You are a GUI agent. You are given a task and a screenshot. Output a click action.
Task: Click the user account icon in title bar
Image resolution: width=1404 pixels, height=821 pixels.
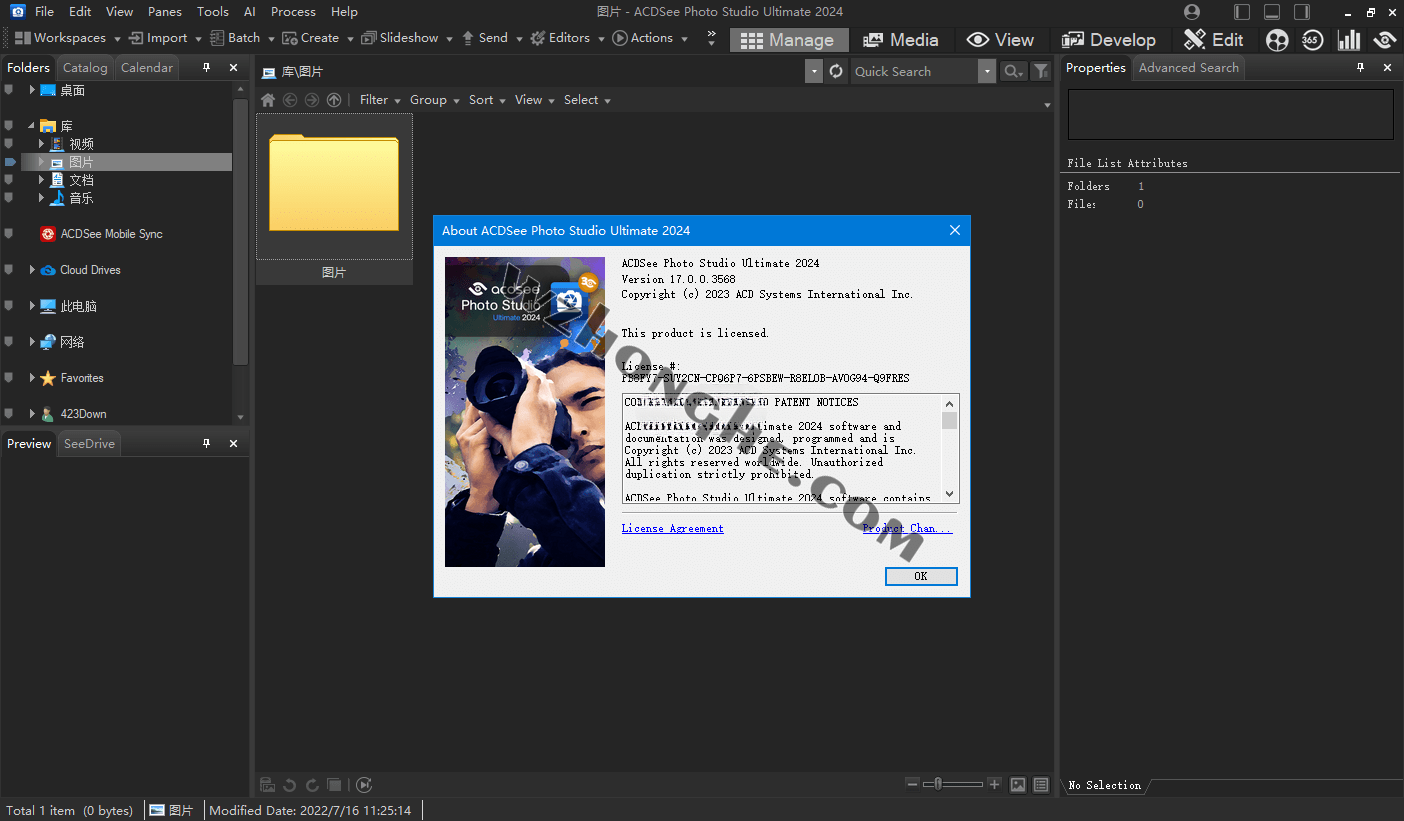(1191, 12)
